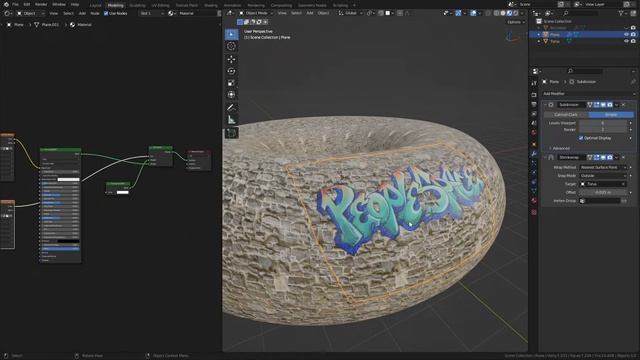Open the Slot 1 material dropdown
This screenshot has width=640, height=360.
(152, 13)
